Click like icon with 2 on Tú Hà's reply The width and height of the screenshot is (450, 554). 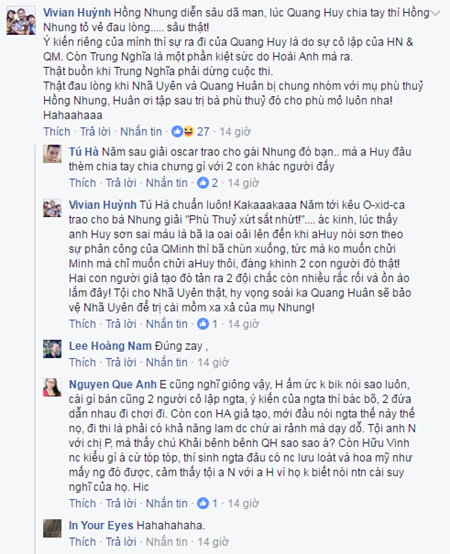pos(203,183)
